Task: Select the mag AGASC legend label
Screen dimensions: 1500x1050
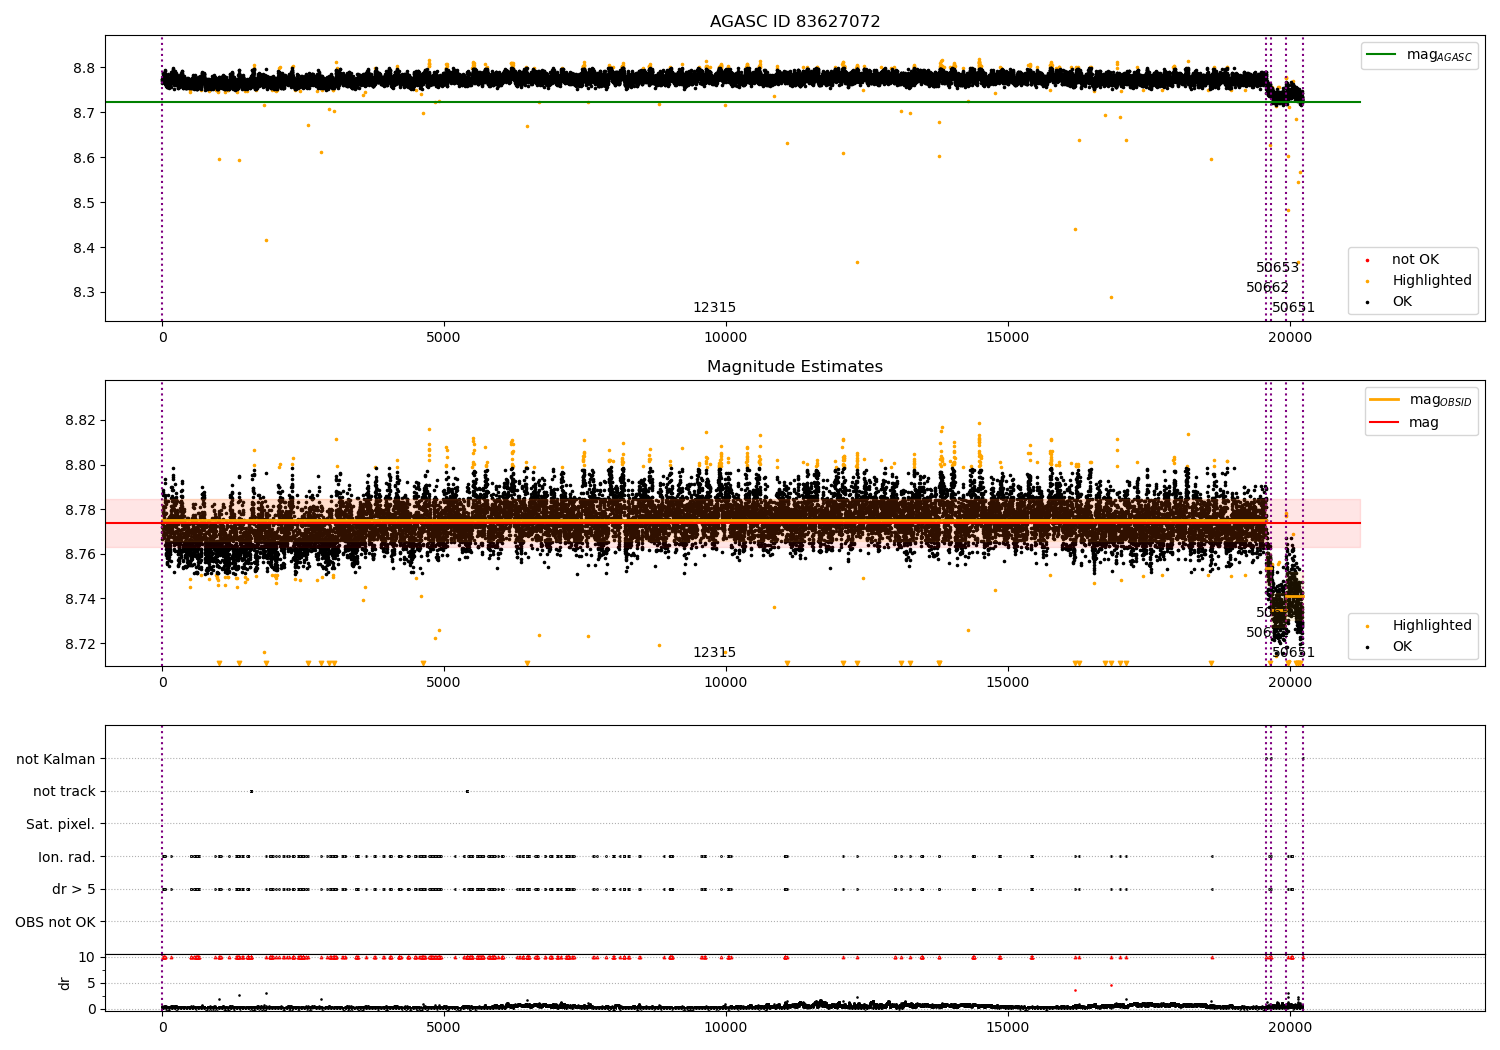Action: (x=1439, y=55)
